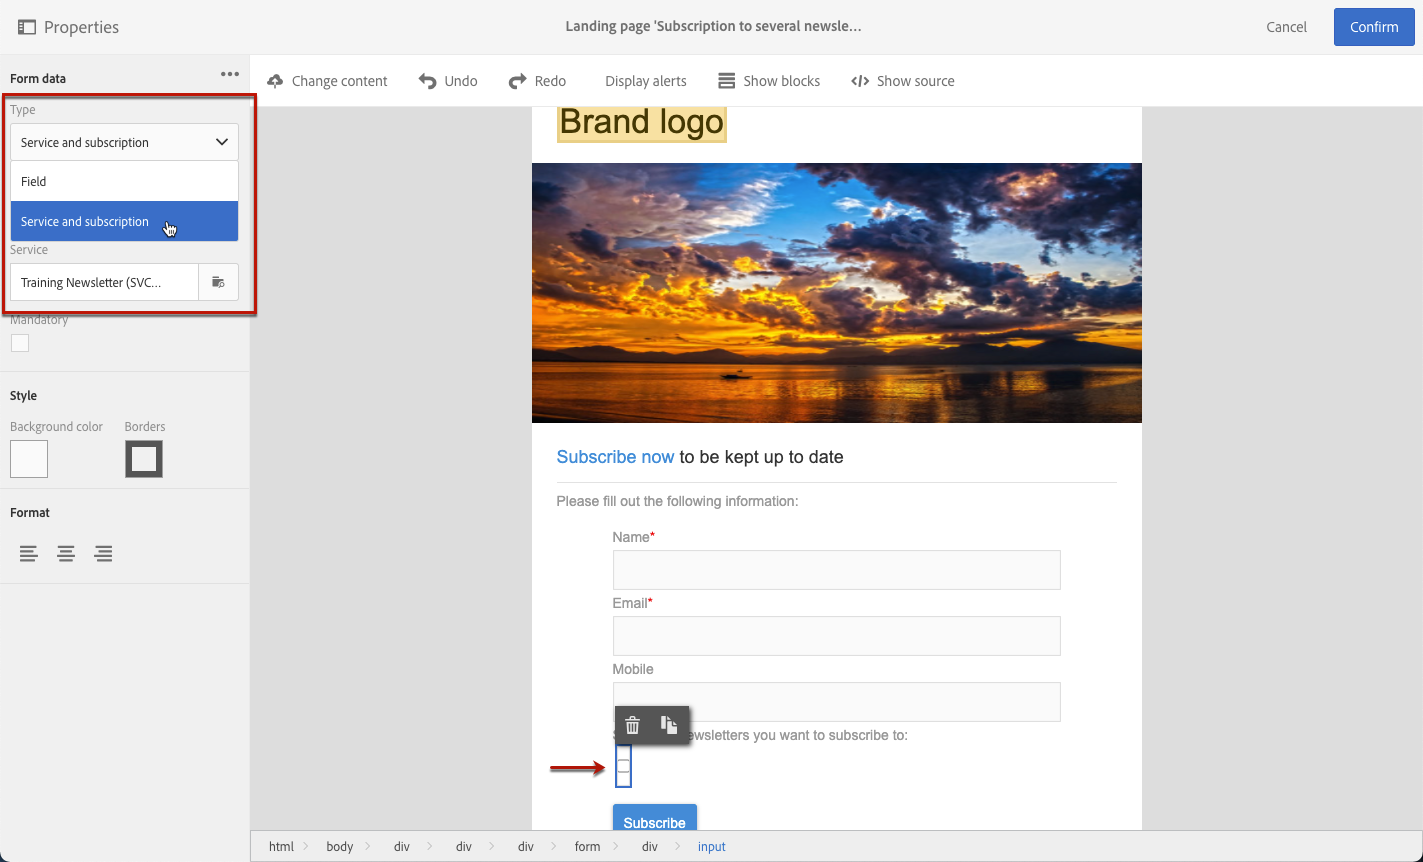The height and width of the screenshot is (862, 1423).
Task: Click the Properties header label
Action: (x=81, y=27)
